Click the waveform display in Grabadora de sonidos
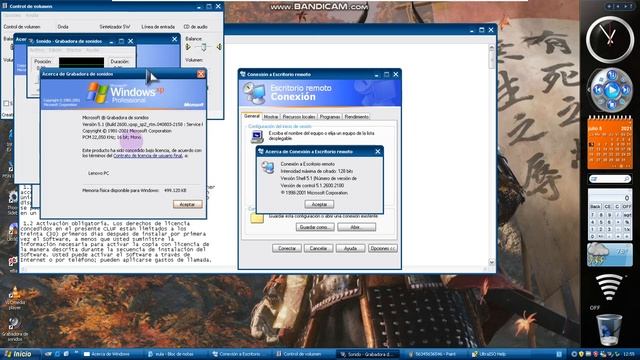Viewport: 640px width, 360px height. (81, 62)
